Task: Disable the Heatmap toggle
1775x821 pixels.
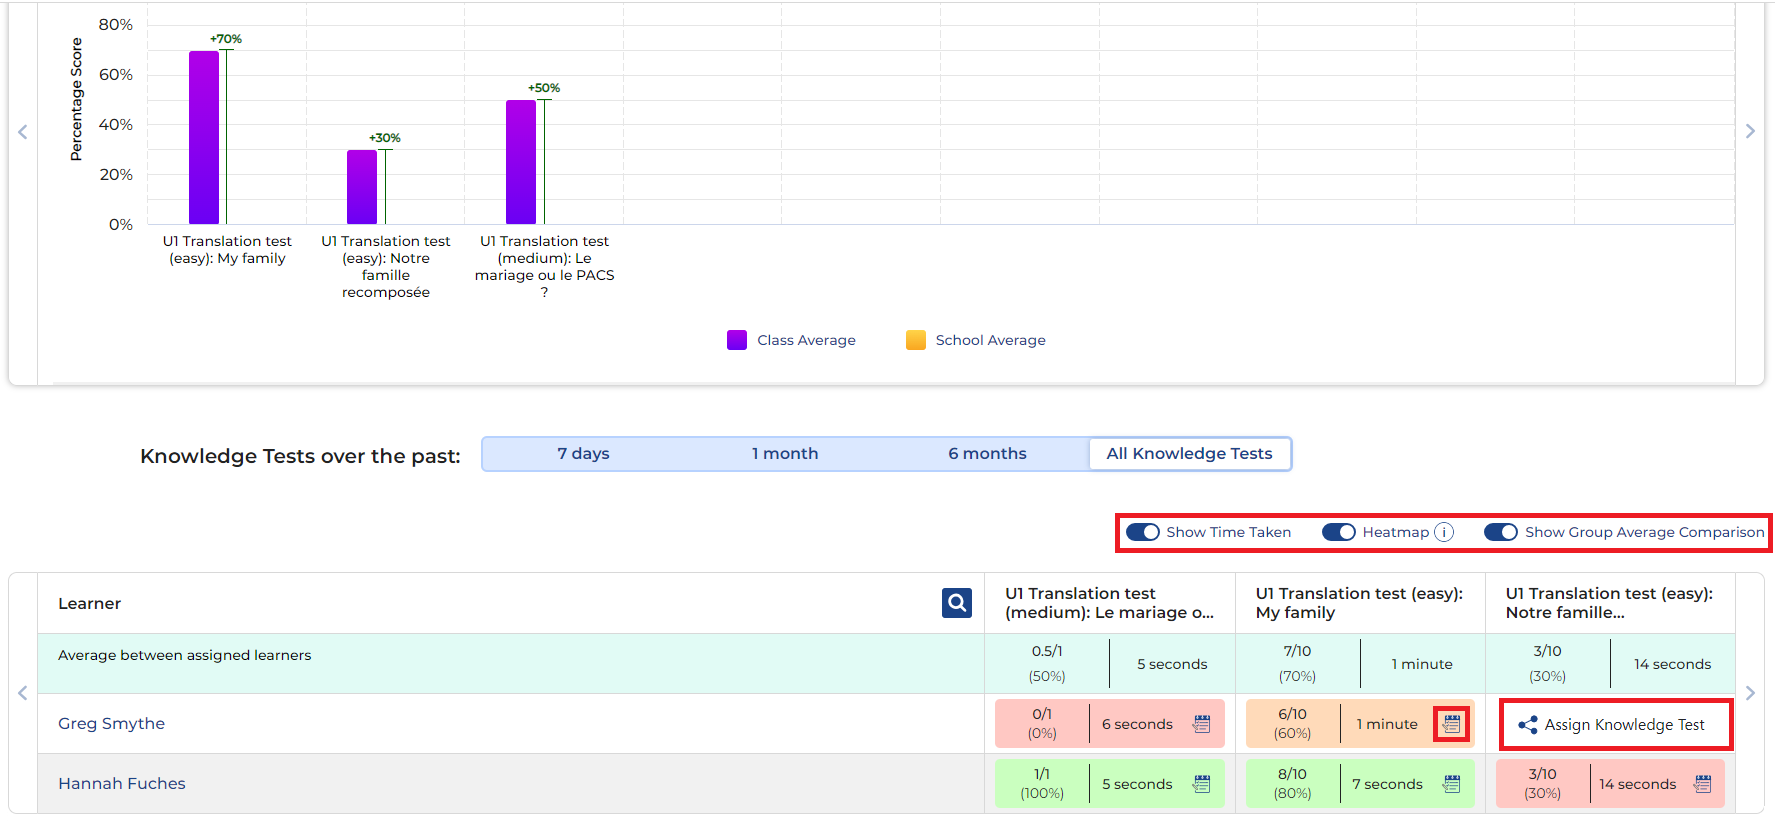Action: [x=1338, y=532]
